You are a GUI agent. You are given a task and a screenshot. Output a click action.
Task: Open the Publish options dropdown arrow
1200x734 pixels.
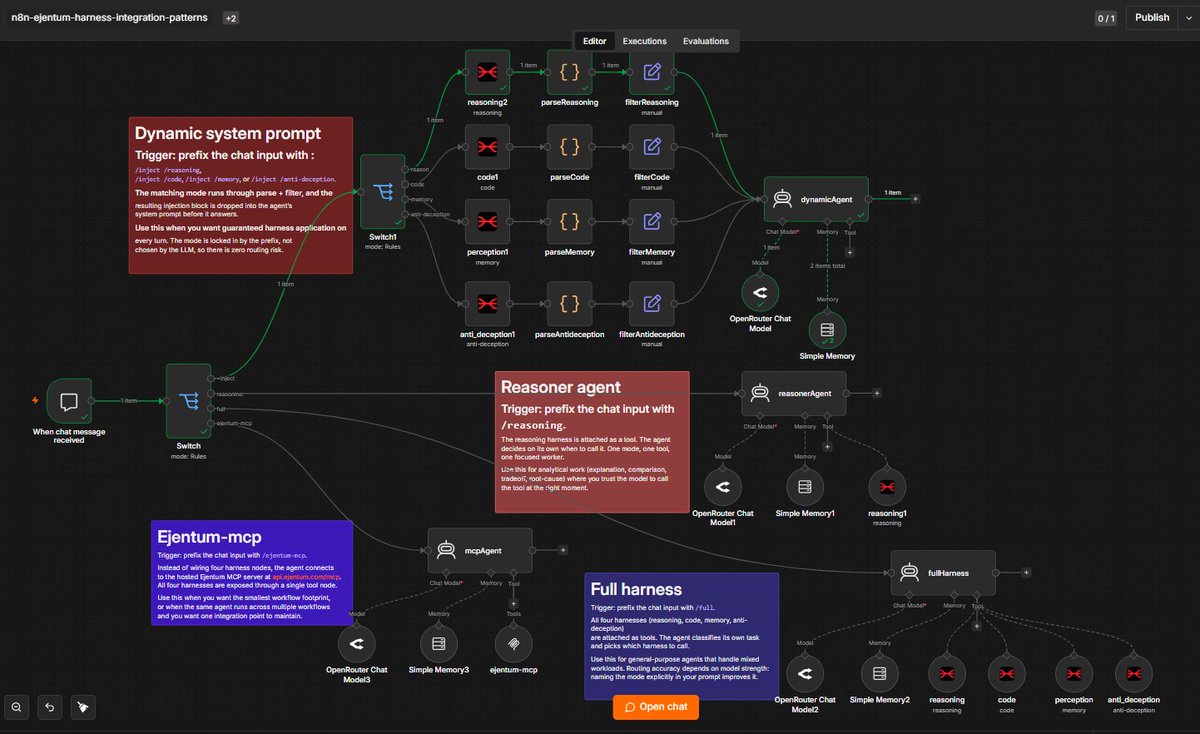[x=1187, y=18]
